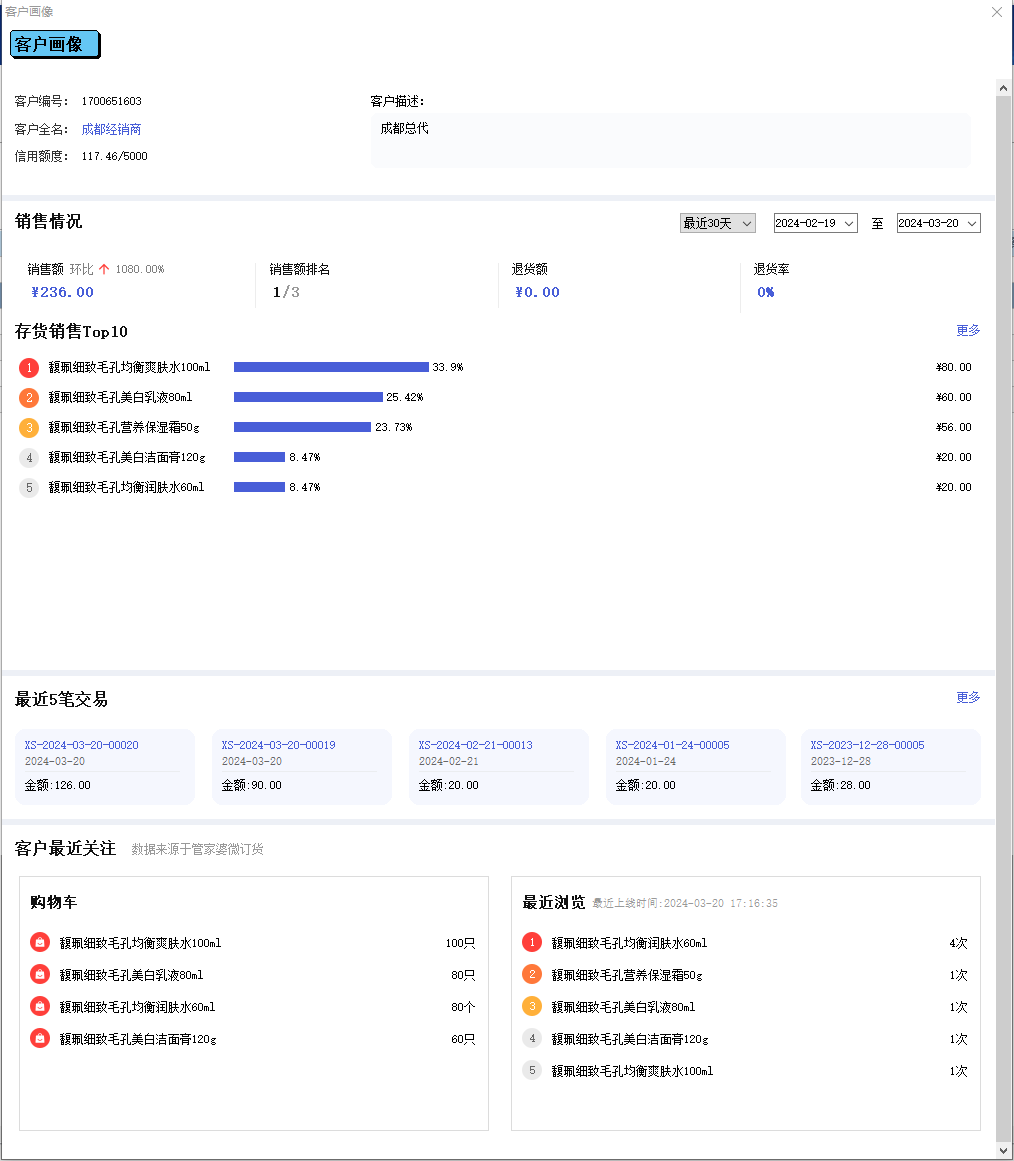Click rank 1 badge in 最近浏览 list
The width and height of the screenshot is (1014, 1161).
point(532,943)
